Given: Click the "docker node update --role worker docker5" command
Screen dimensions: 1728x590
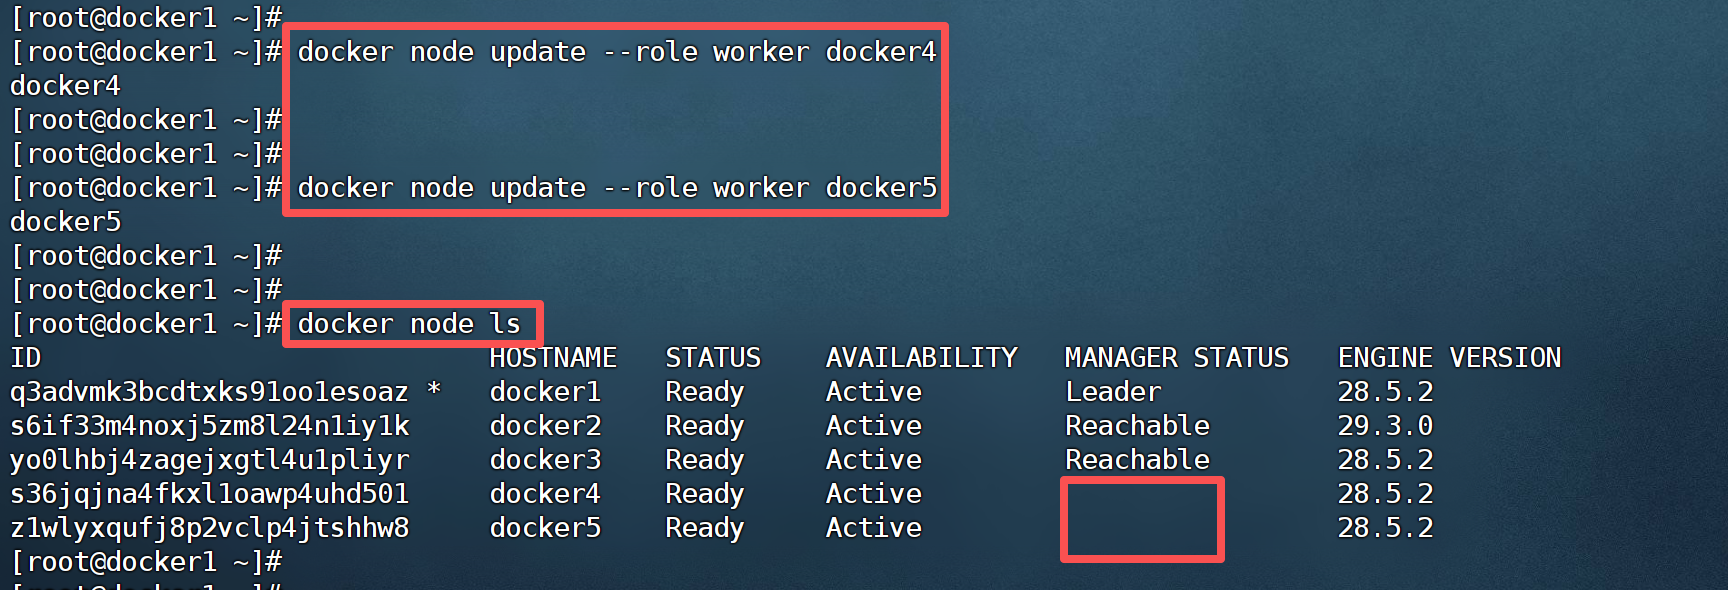Looking at the screenshot, I should click(x=617, y=188).
